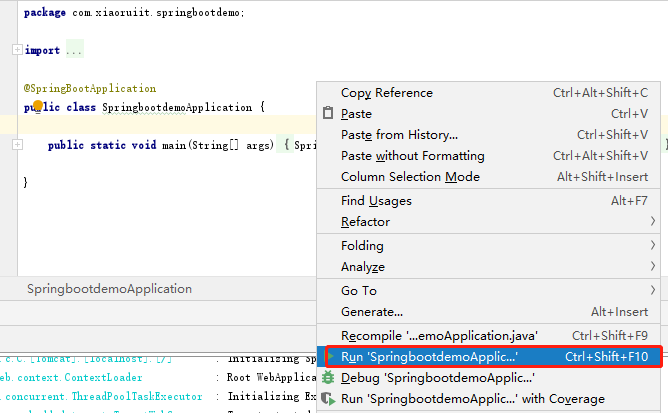Select Paste in the context menu
668x413 pixels.
click(x=489, y=113)
